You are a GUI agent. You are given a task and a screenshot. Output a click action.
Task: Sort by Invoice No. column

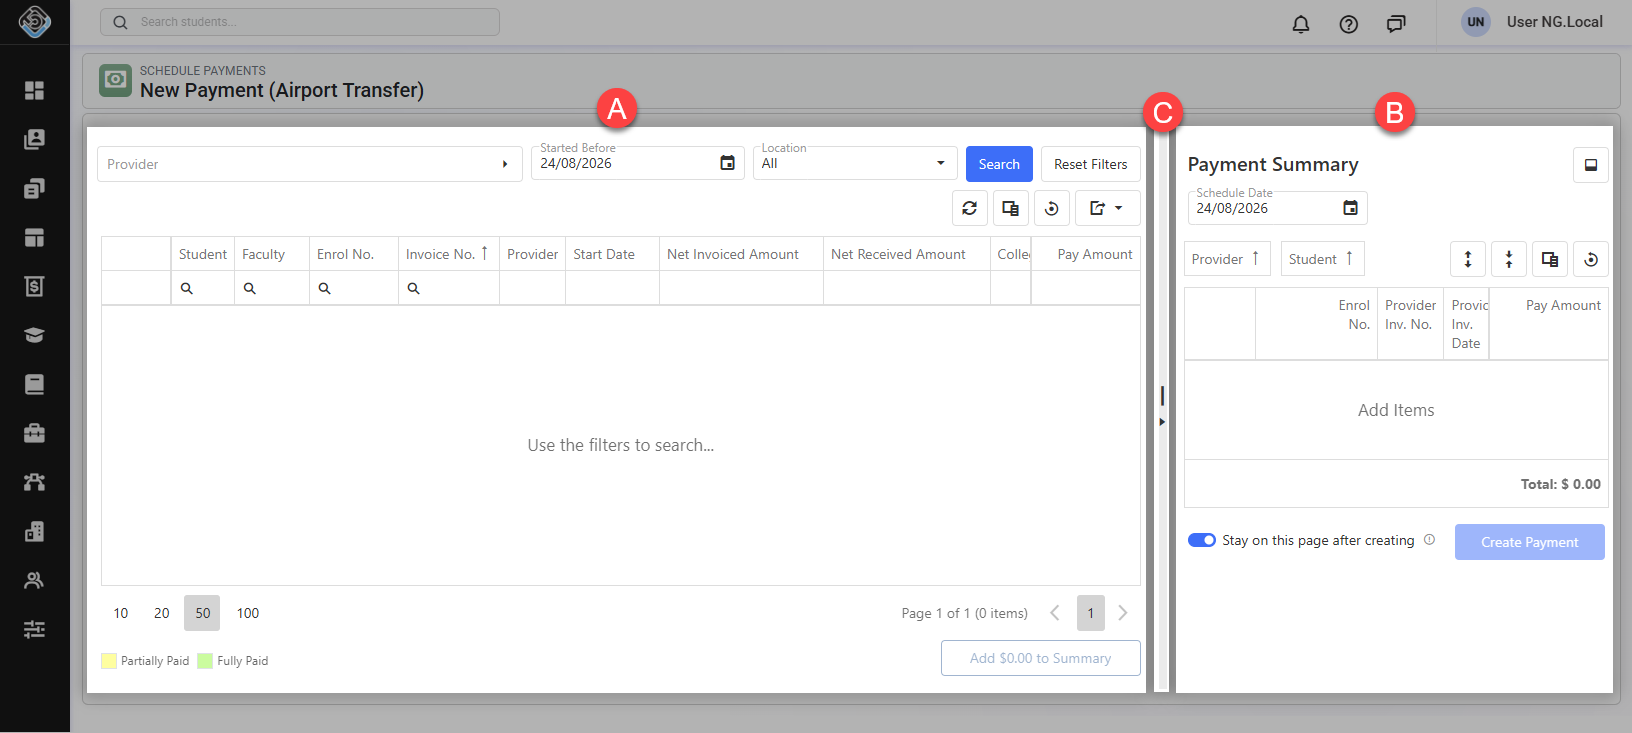(x=448, y=254)
